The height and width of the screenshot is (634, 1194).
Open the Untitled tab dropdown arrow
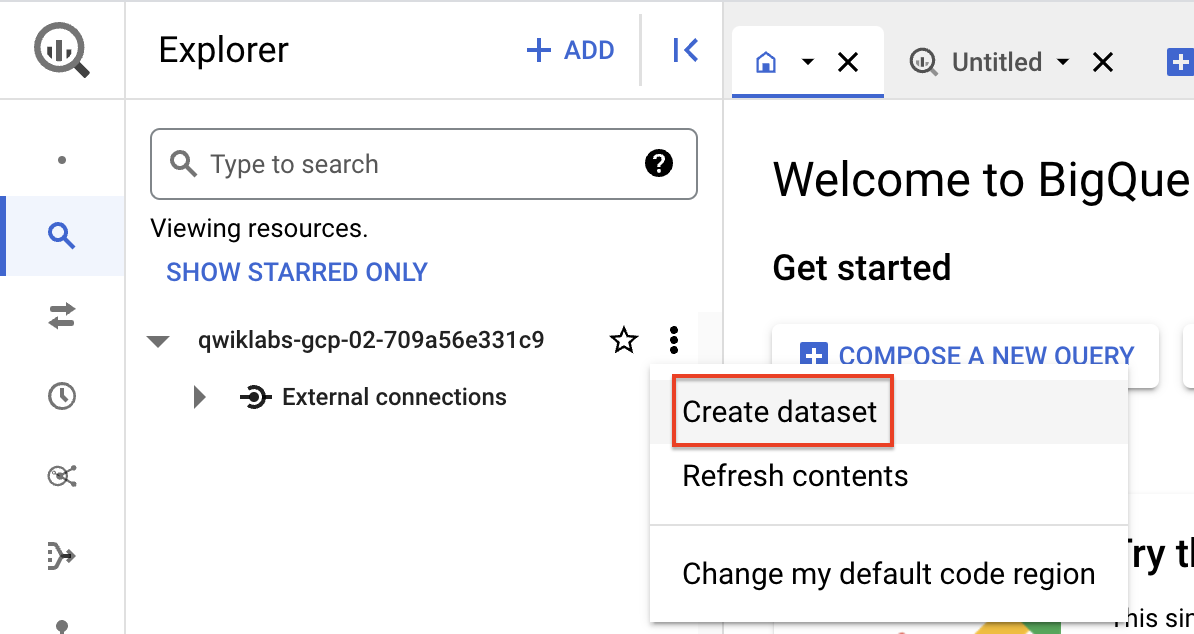coord(1063,62)
